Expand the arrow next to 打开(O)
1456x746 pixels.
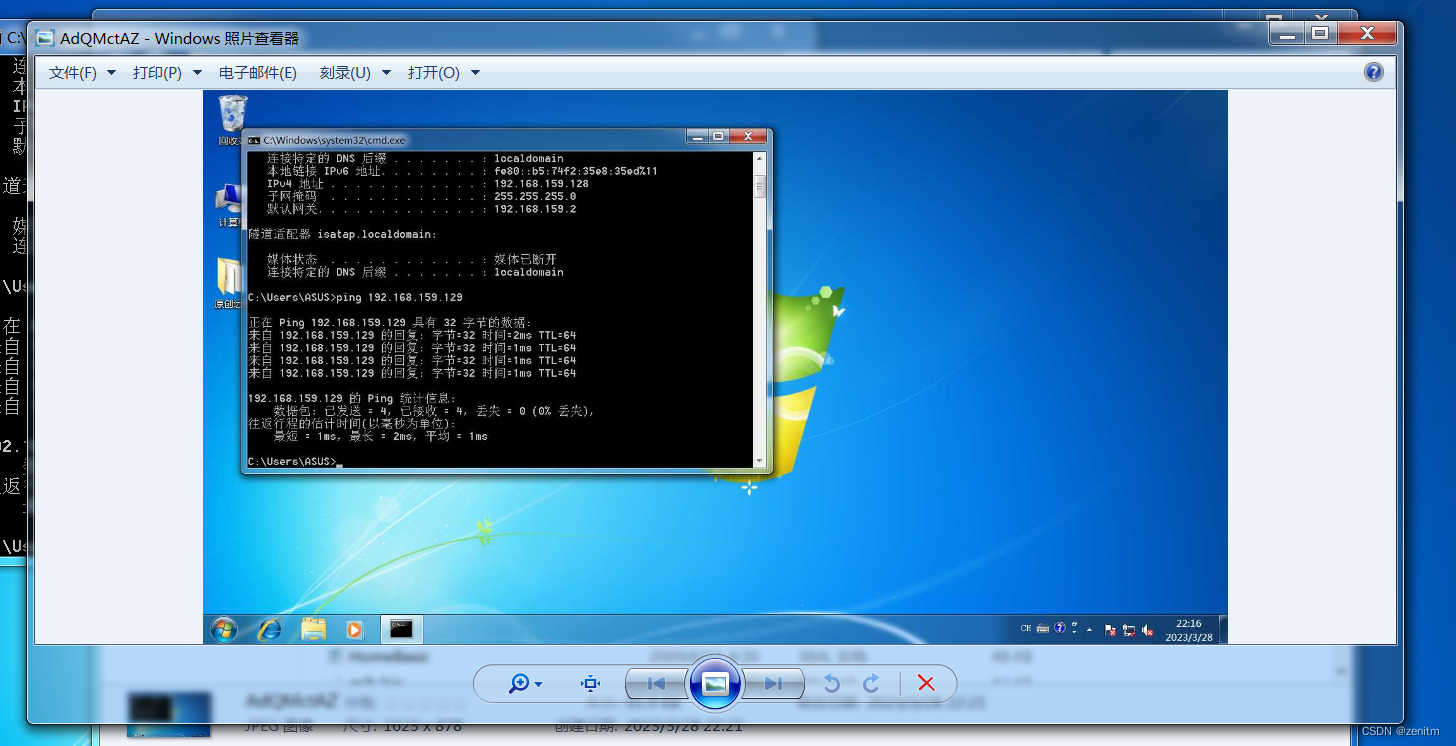point(475,73)
